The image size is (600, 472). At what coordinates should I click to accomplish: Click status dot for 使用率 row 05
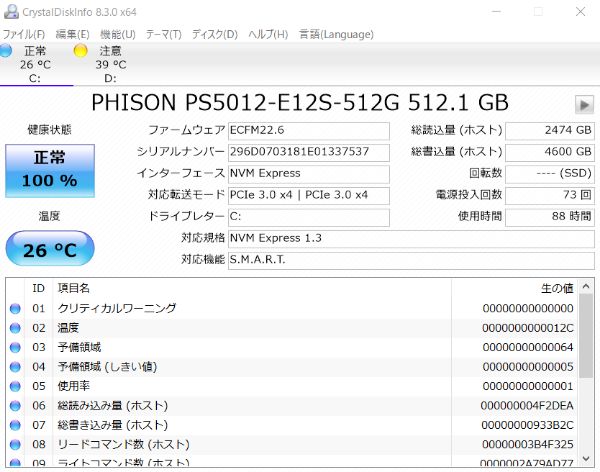click(x=15, y=386)
